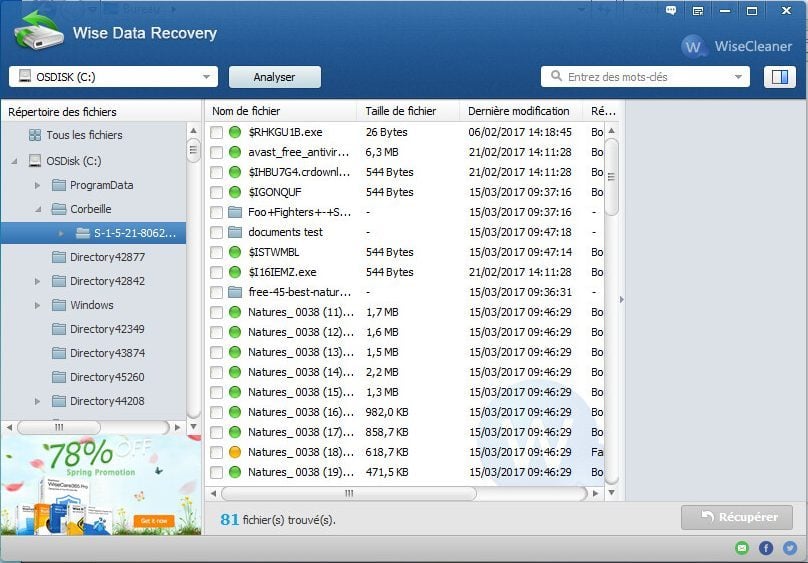Check the box for Natures_0038 (12)
The image size is (808, 563).
point(216,332)
